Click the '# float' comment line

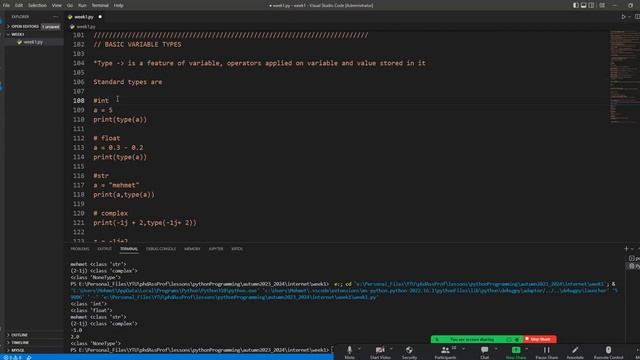(107, 138)
